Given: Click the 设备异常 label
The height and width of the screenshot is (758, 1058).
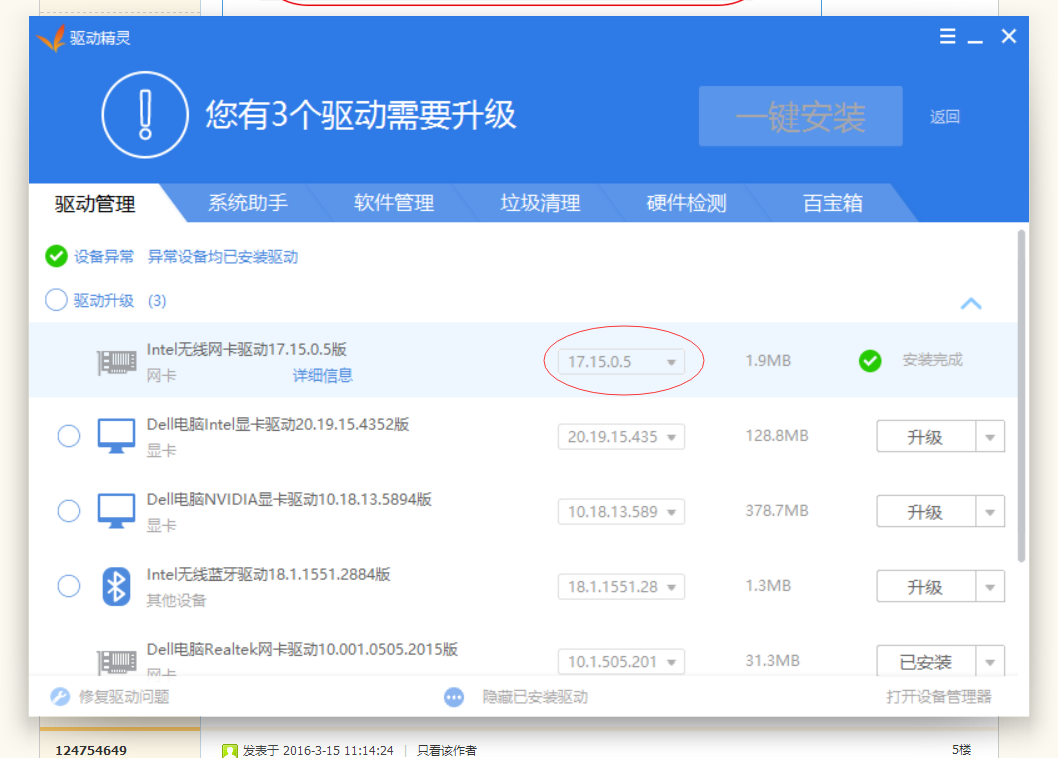Looking at the screenshot, I should pyautogui.click(x=104, y=256).
